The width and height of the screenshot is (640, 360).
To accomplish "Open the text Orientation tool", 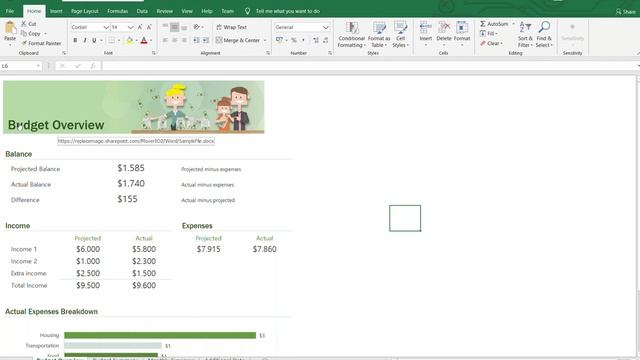I will pos(197,27).
